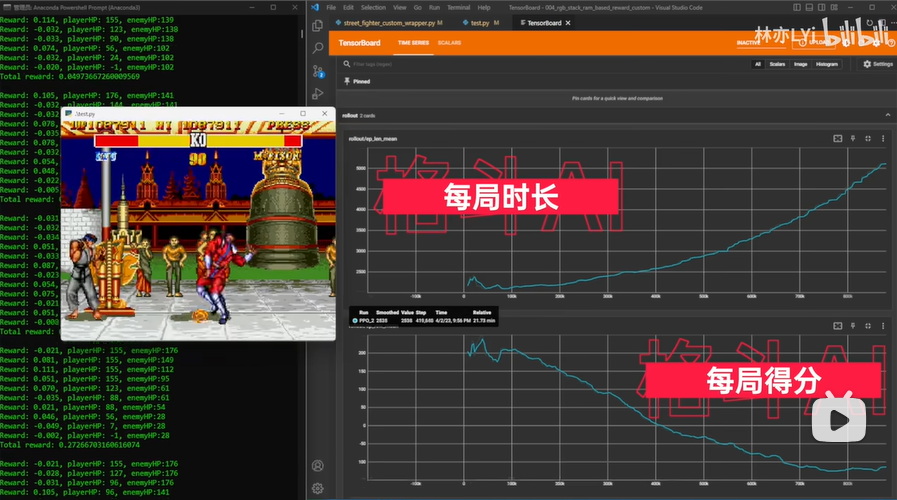Viewport: 897px width, 500px height.
Task: Open more options on lower reward card
Action: pos(883,326)
